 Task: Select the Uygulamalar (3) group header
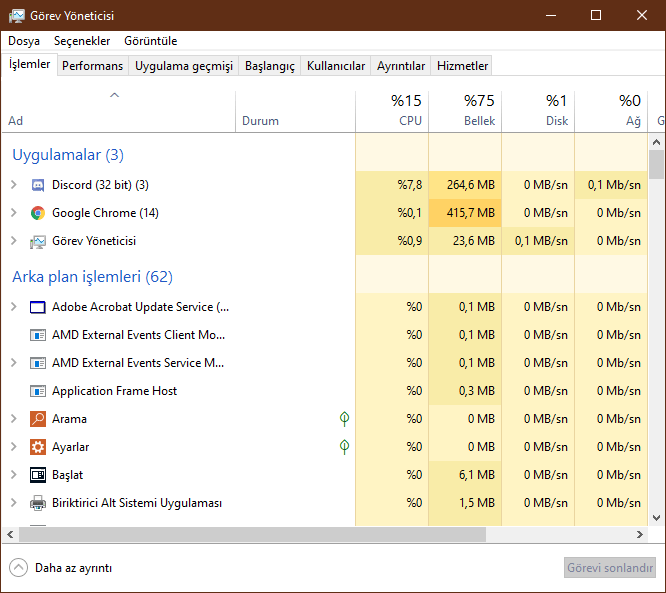click(x=68, y=155)
